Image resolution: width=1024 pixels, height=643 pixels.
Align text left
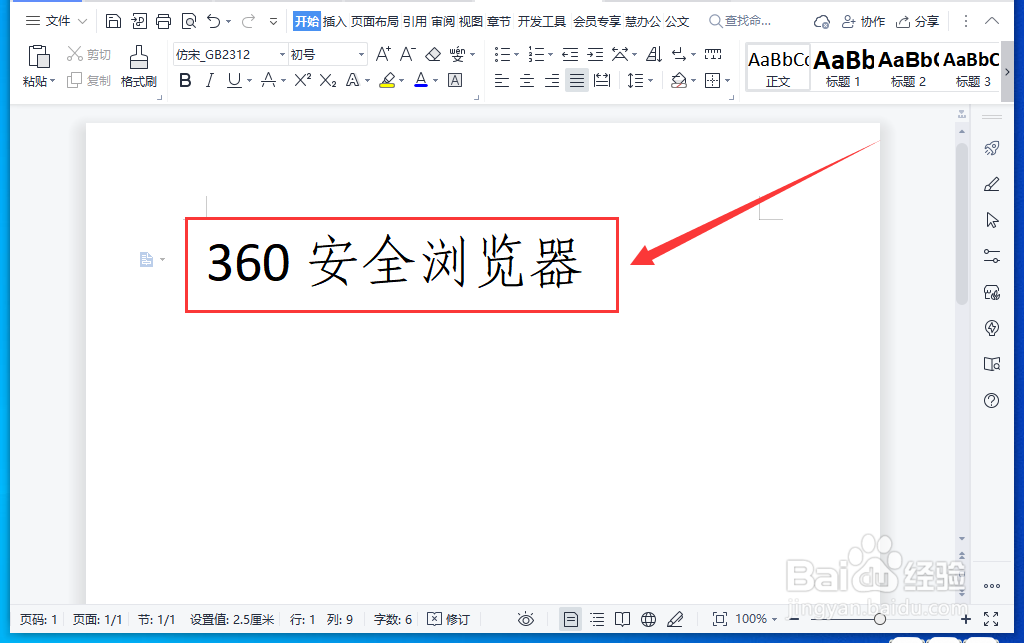[502, 80]
